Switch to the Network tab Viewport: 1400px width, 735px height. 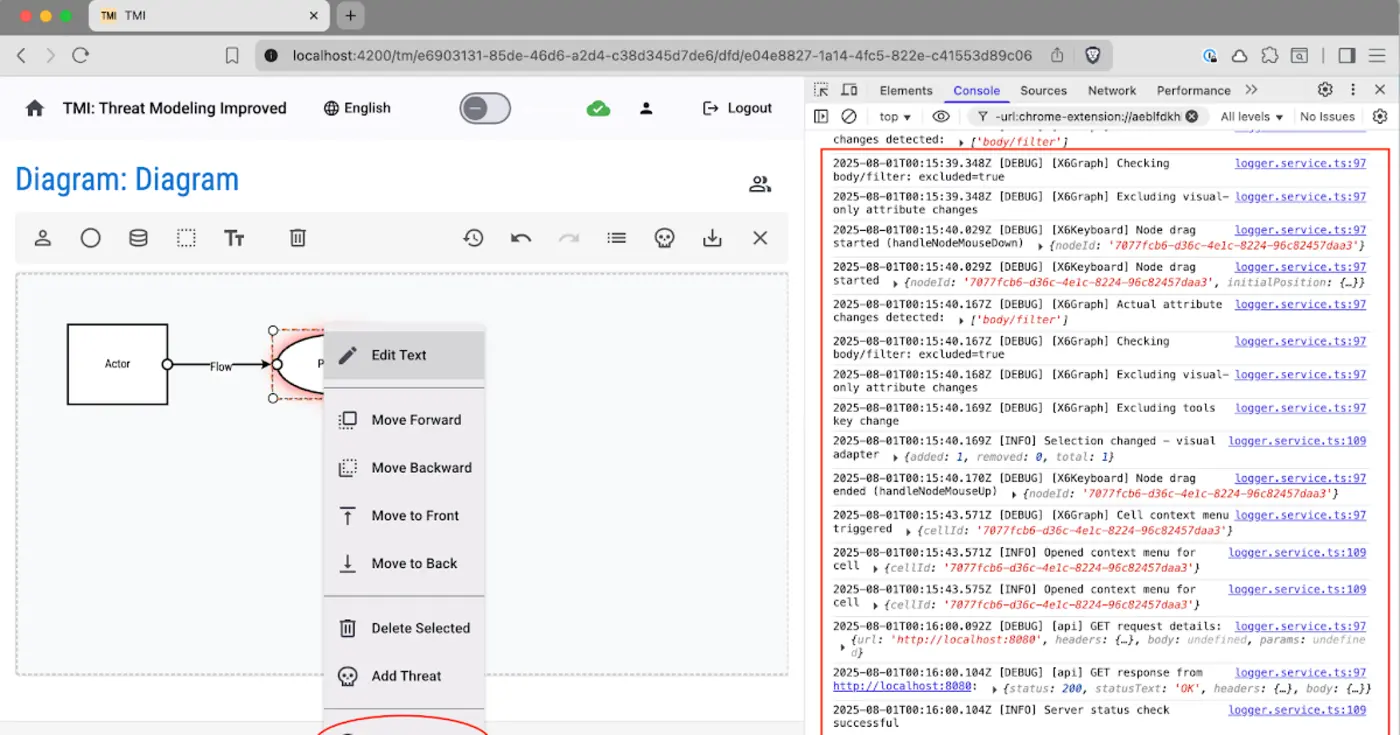(1112, 90)
